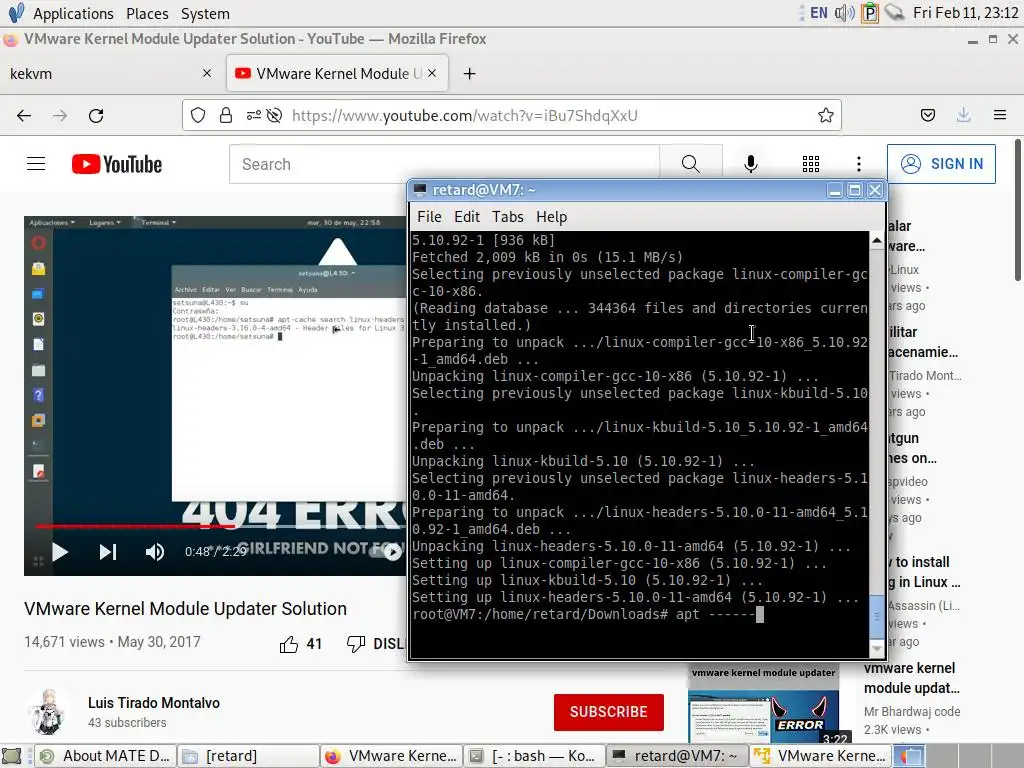Open a new Firefox tab
The width and height of the screenshot is (1024, 768).
(470, 74)
